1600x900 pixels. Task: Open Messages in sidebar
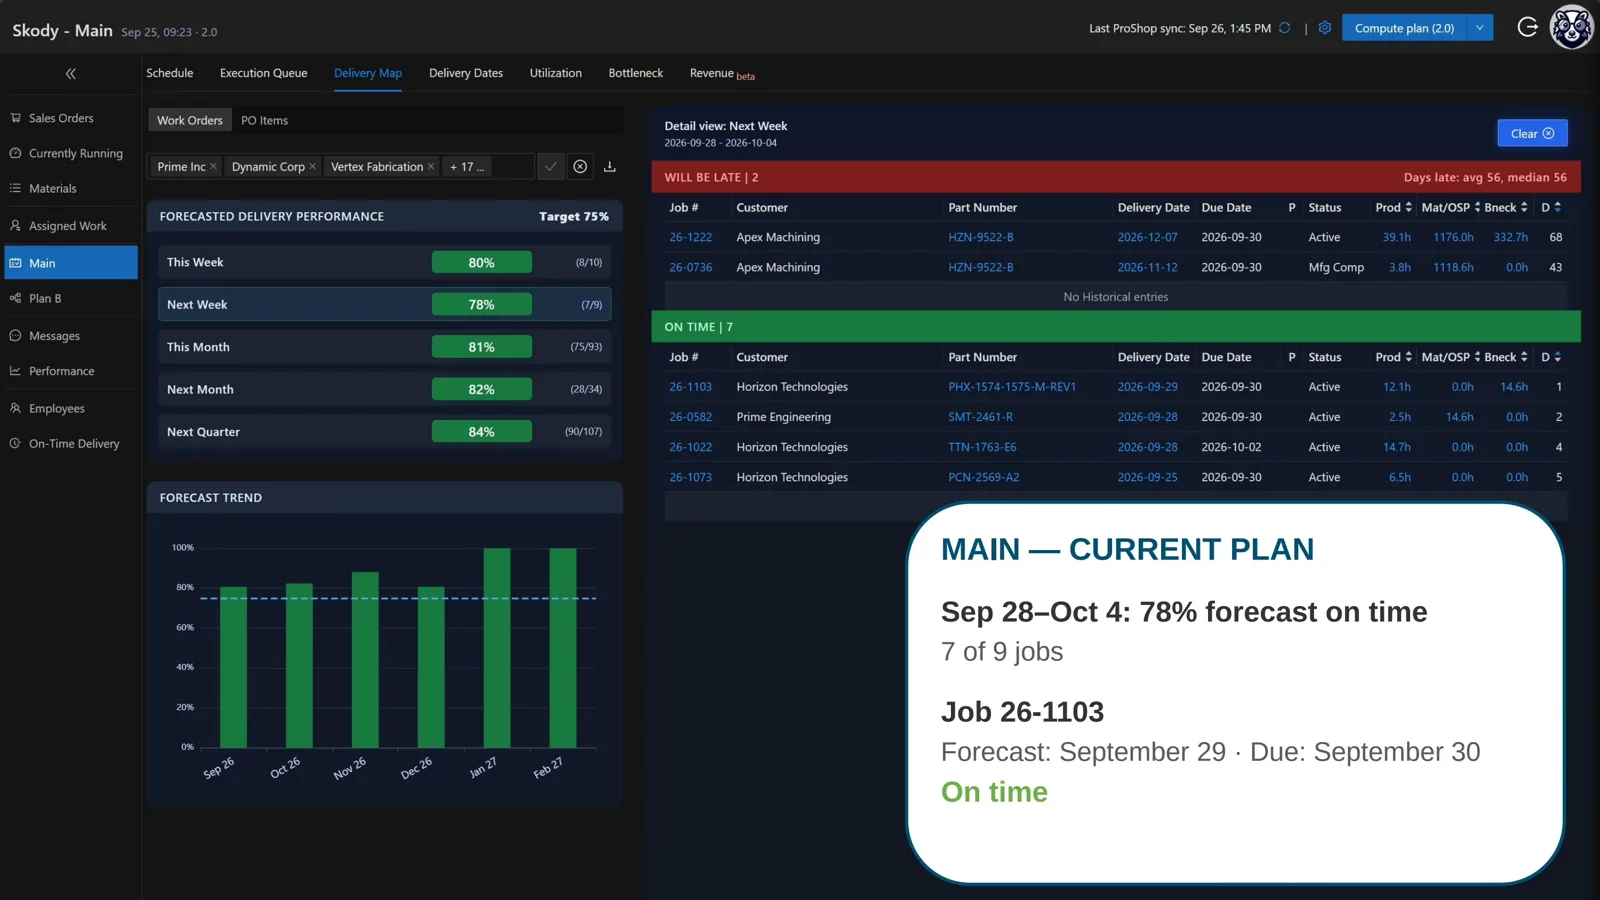point(70,336)
